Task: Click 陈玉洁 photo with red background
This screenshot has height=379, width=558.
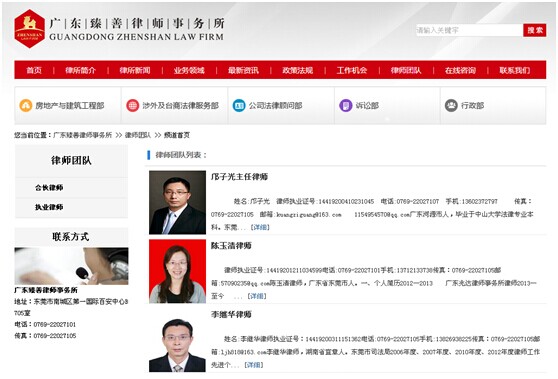Action: [x=177, y=271]
